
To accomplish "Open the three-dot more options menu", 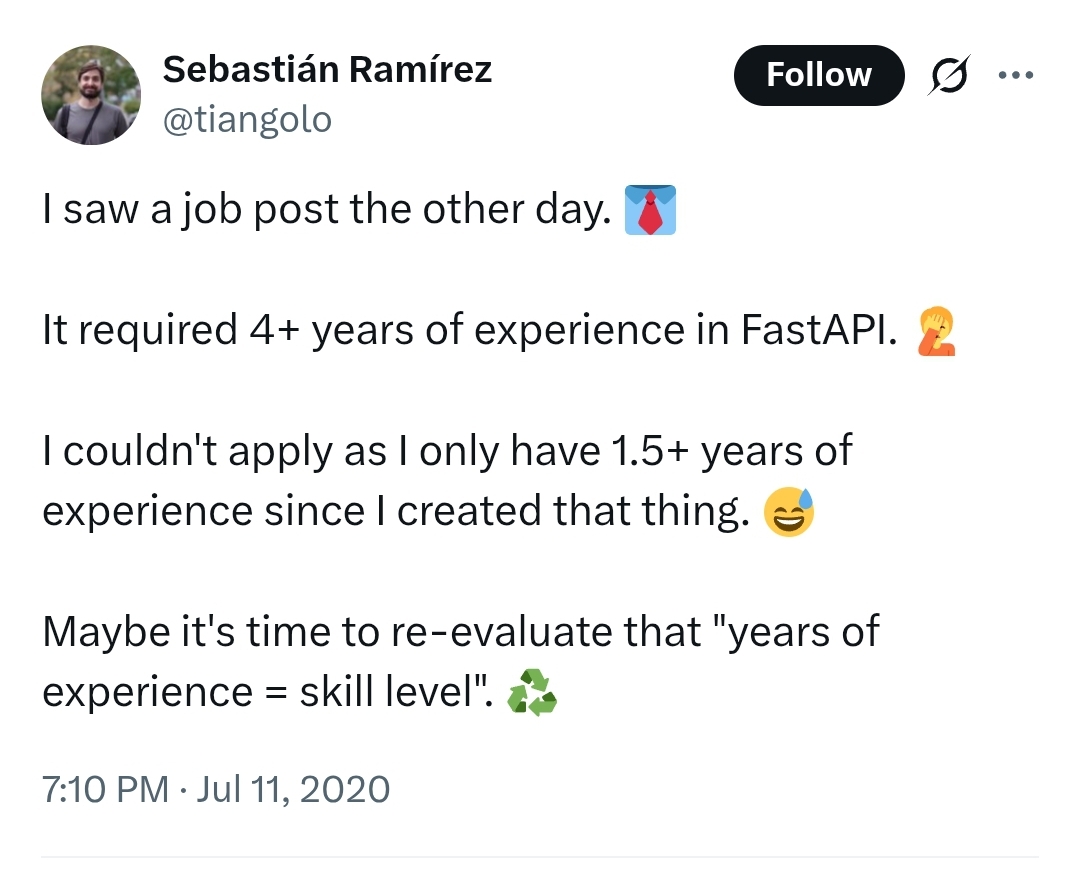I will click(1016, 75).
